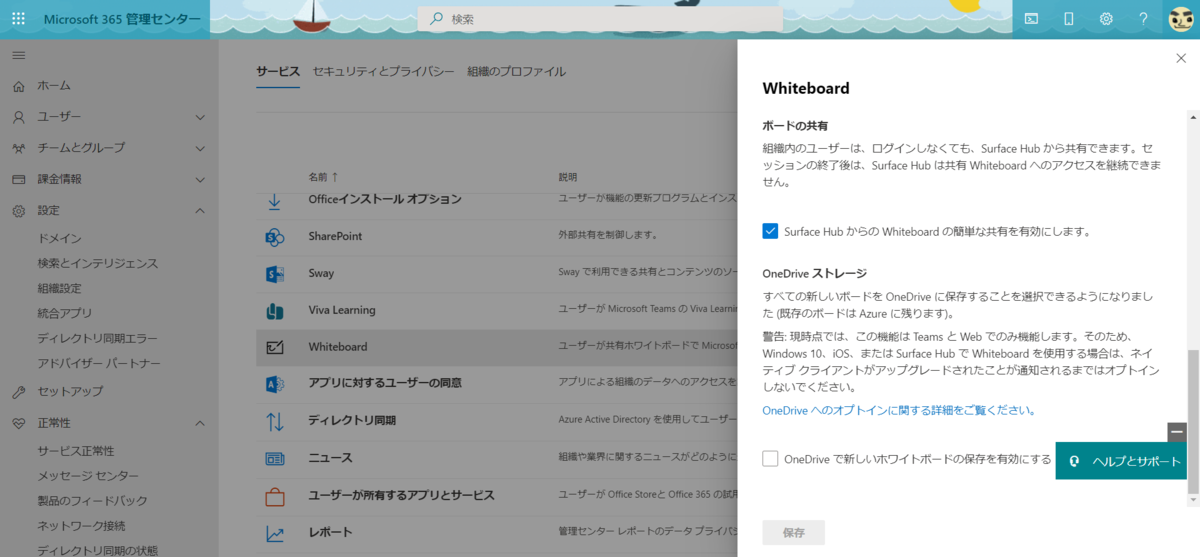
Task: Open ヘルプとサポート button
Action: click(1122, 461)
